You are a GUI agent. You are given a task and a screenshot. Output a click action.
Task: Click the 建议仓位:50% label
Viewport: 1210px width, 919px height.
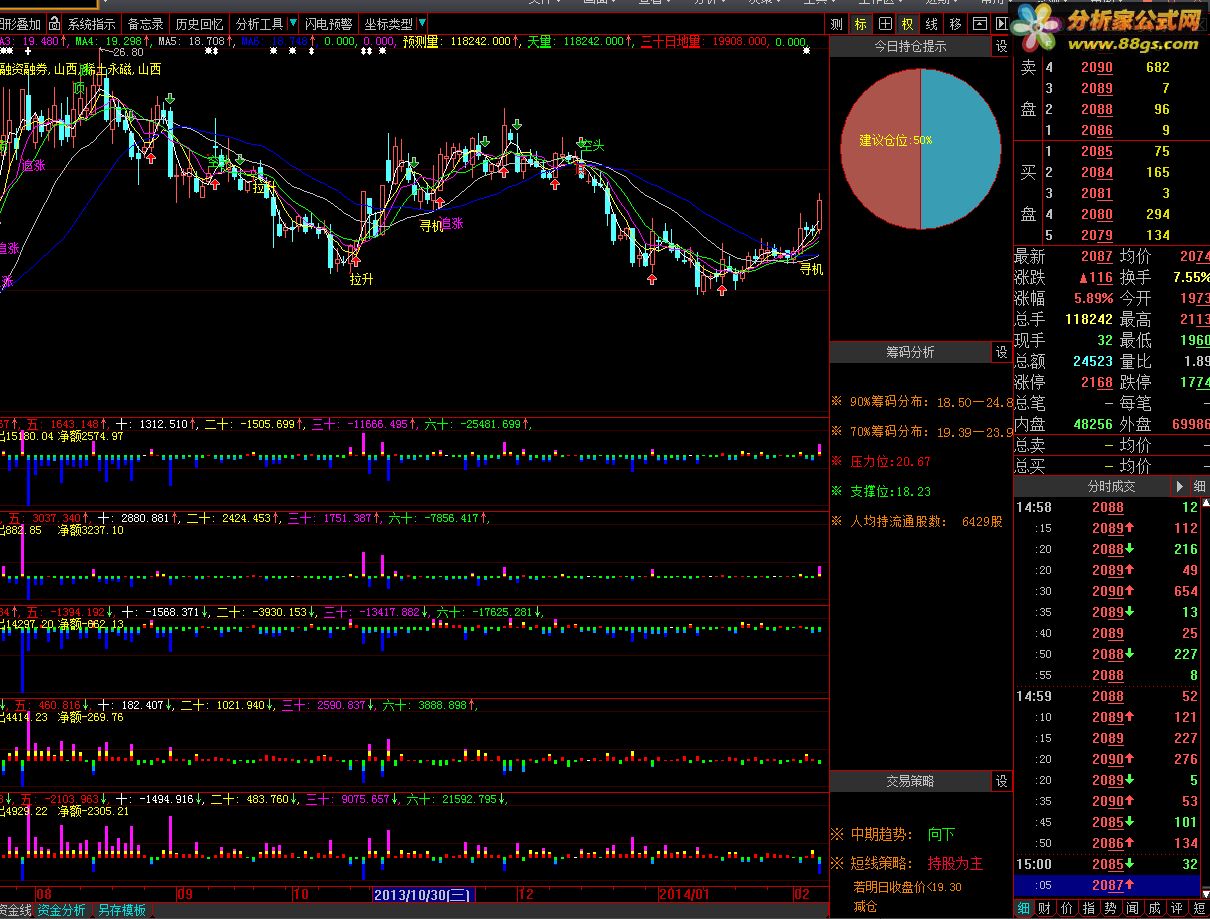pos(895,141)
